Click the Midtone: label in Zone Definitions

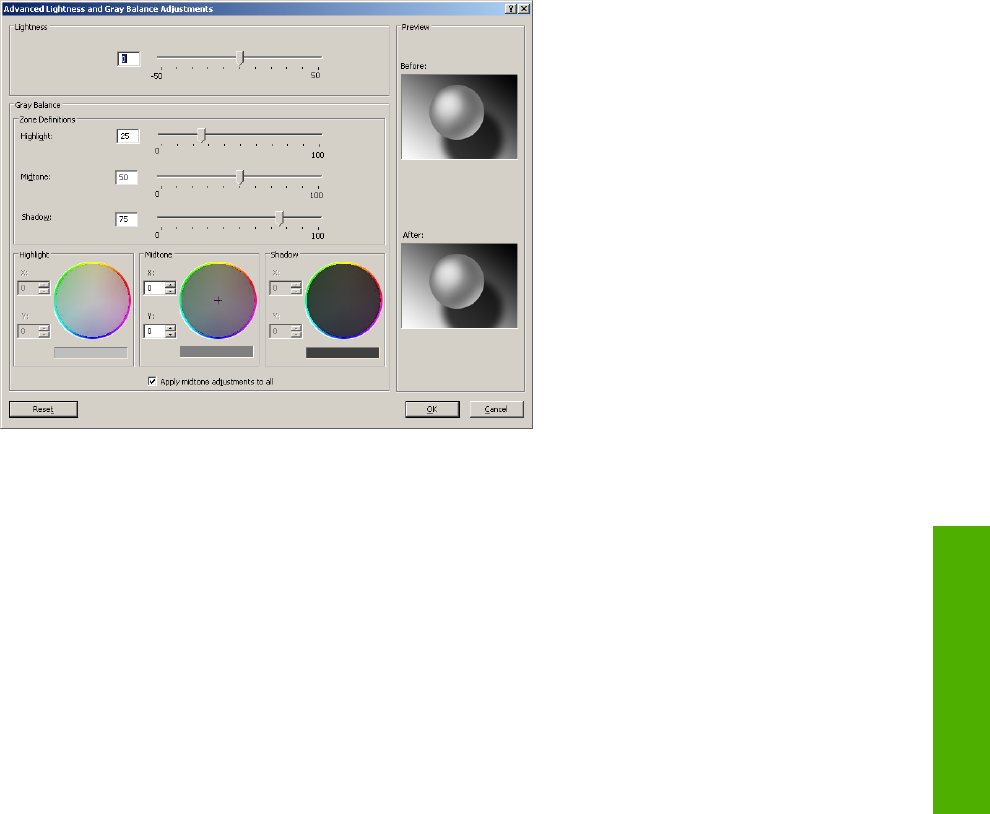(35, 177)
